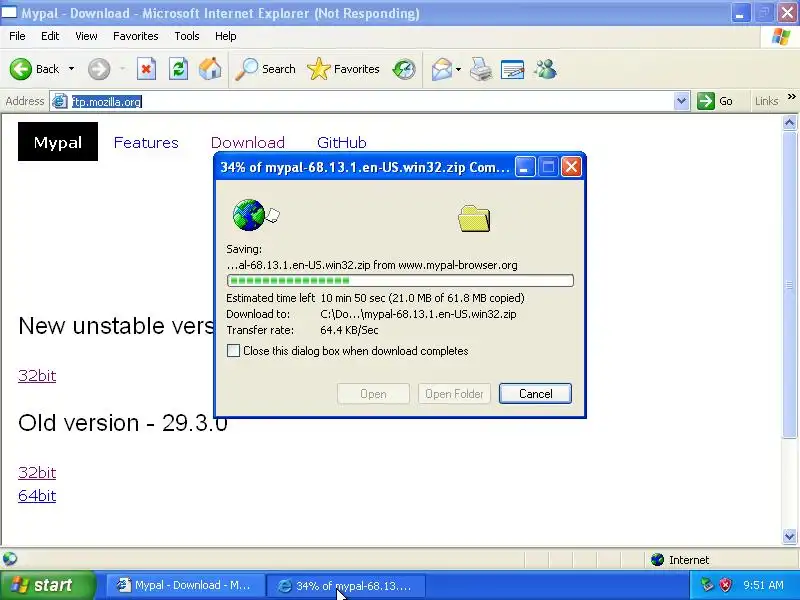Click the page scrollbar up arrow
This screenshot has height=600, width=800.
tap(789, 122)
